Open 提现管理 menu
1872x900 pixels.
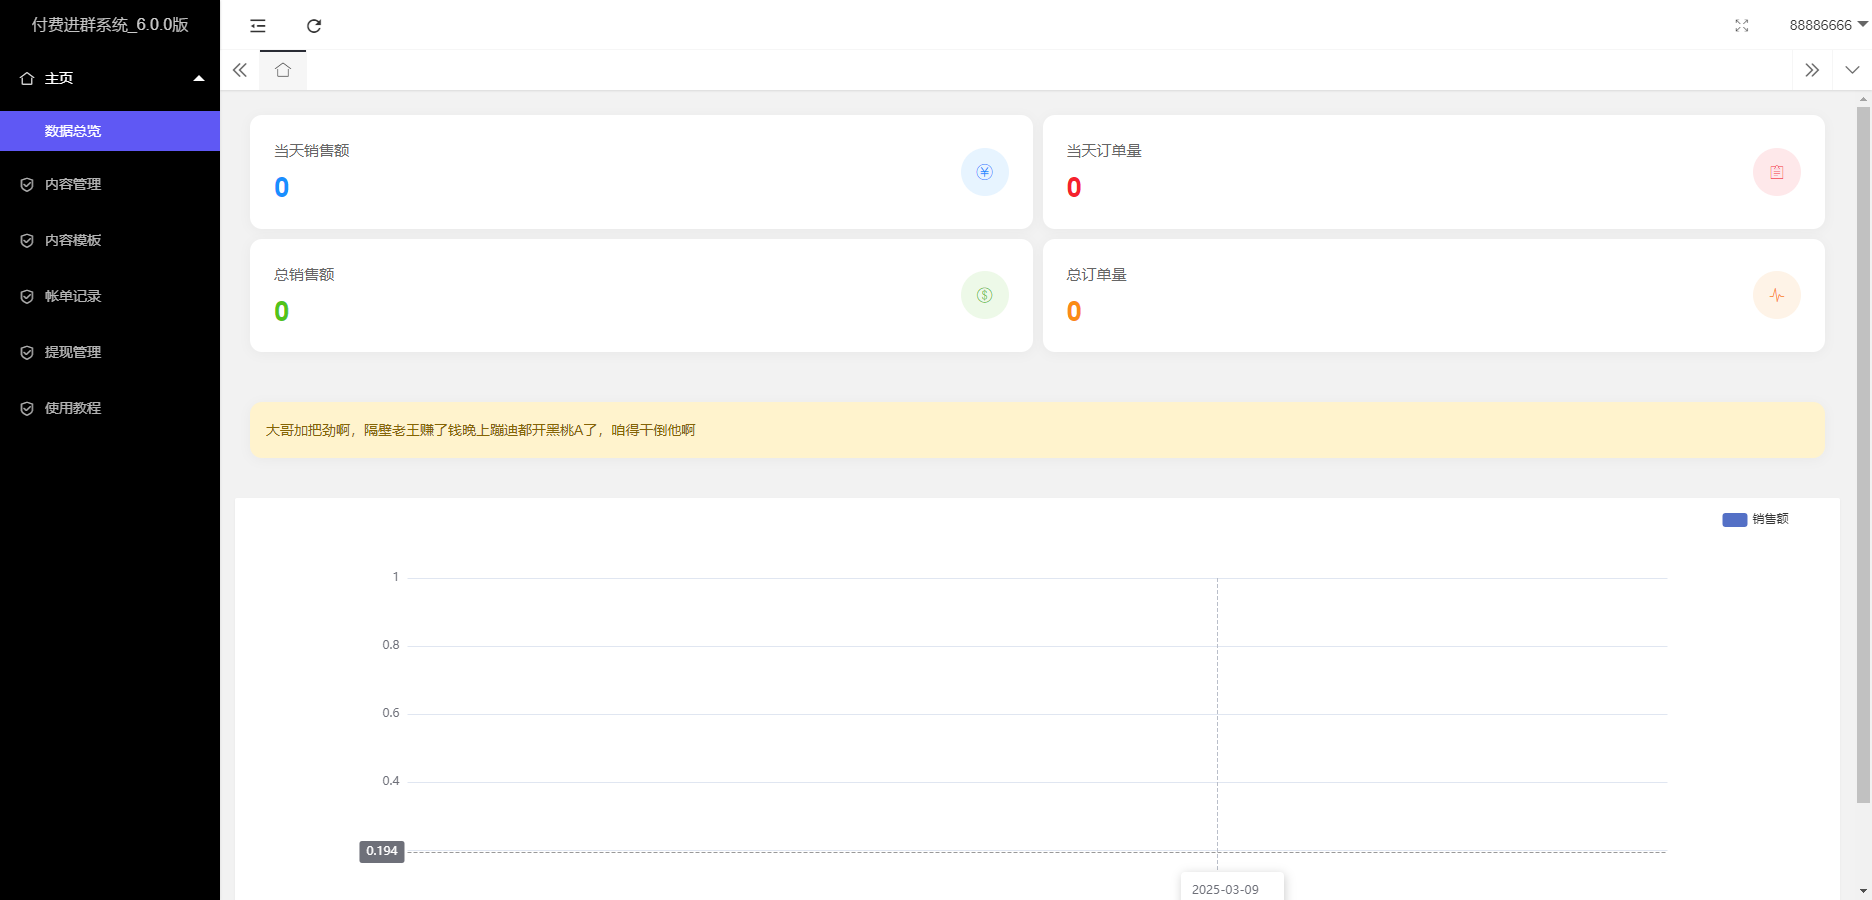[x=110, y=352]
